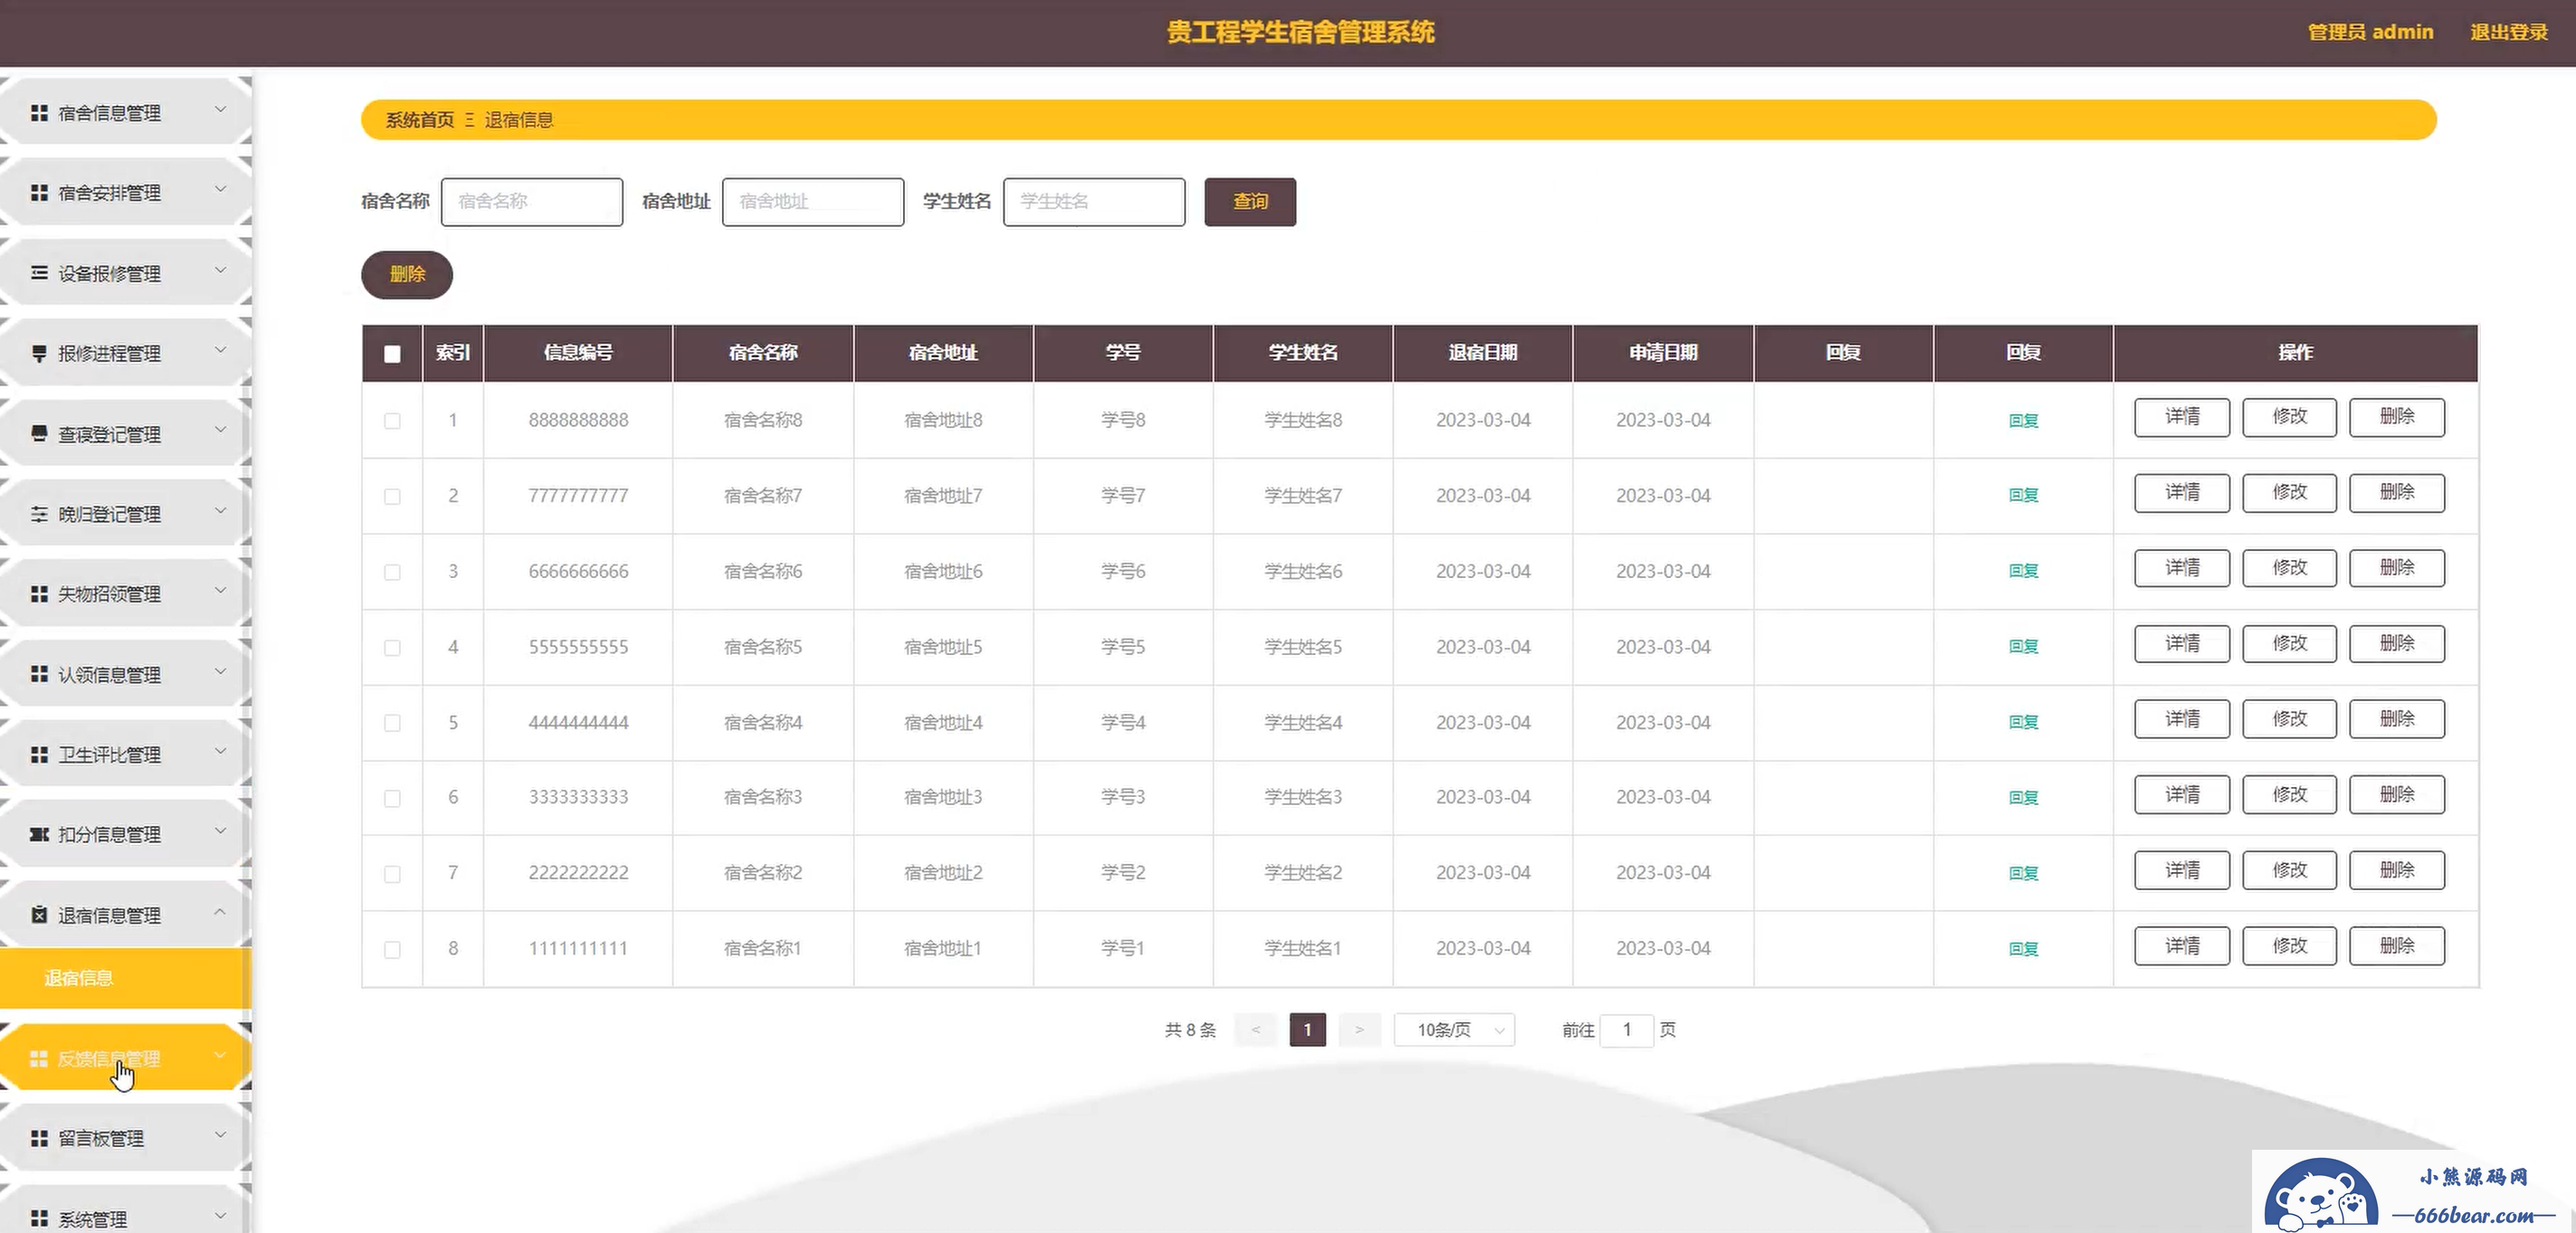Image resolution: width=2576 pixels, height=1233 pixels.
Task: Check the row with 信息编号 1111111111
Action: 392,949
